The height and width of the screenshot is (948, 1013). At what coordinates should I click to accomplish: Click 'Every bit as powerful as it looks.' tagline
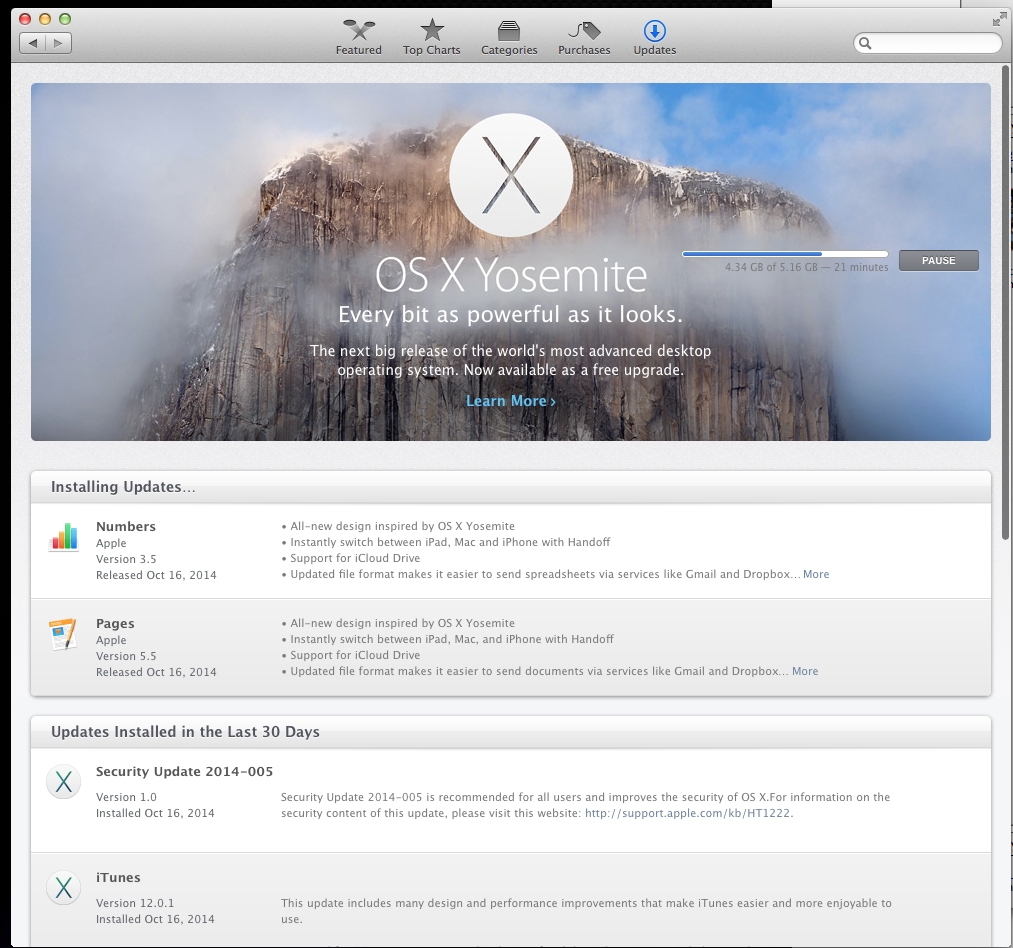click(x=510, y=314)
